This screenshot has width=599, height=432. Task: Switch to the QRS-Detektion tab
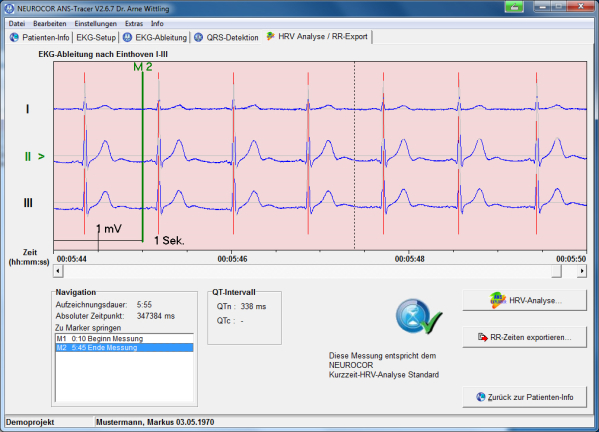pyautogui.click(x=226, y=37)
